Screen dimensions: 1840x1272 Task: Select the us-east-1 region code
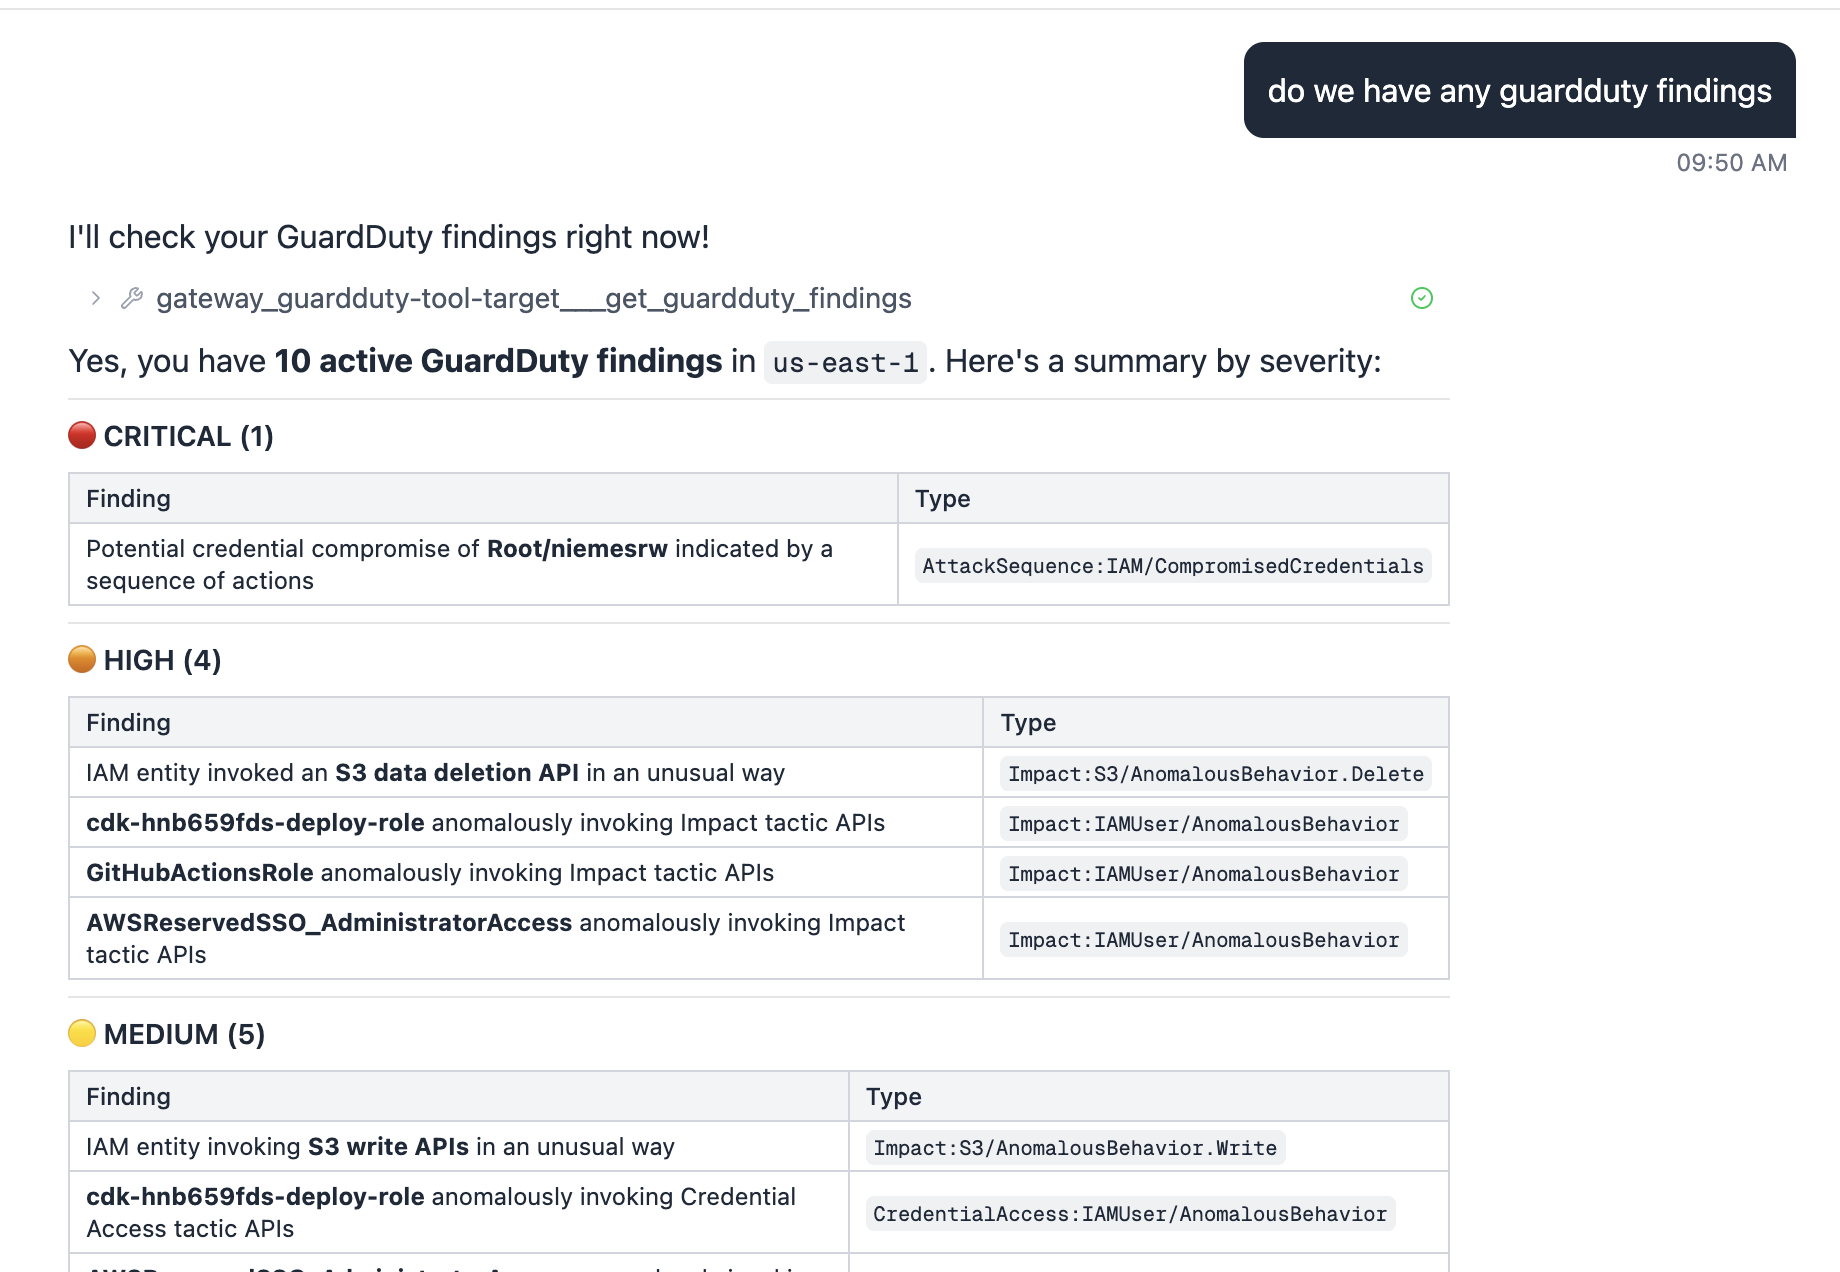pyautogui.click(x=844, y=362)
